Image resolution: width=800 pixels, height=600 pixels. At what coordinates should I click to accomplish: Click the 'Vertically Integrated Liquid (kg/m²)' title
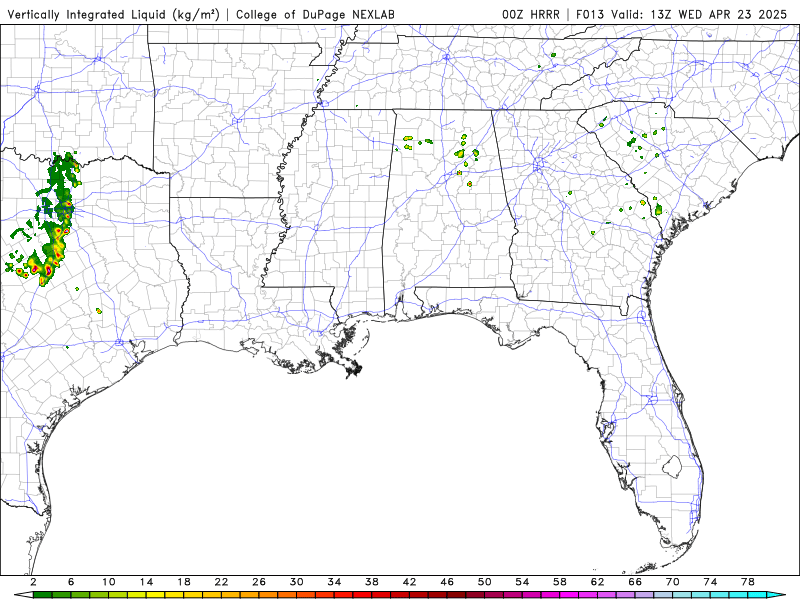click(114, 14)
